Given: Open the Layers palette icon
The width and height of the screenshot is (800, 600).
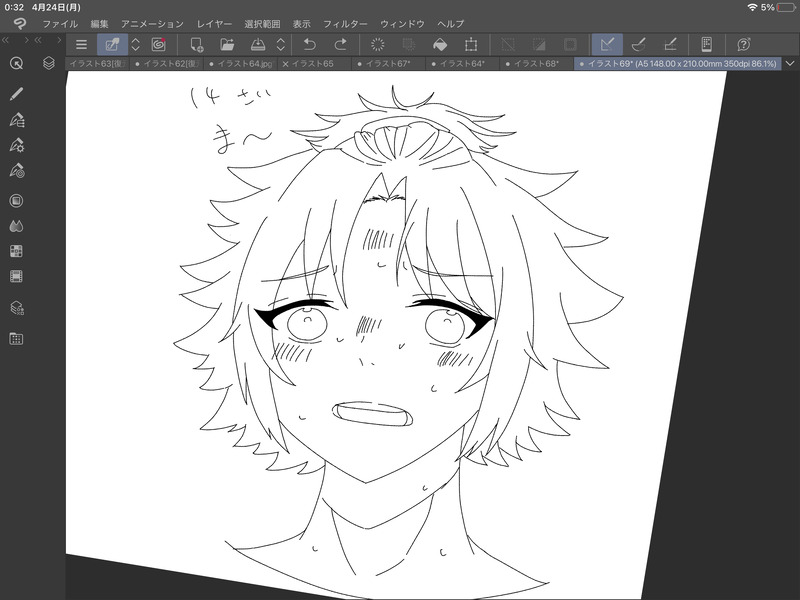Looking at the screenshot, I should pos(48,63).
